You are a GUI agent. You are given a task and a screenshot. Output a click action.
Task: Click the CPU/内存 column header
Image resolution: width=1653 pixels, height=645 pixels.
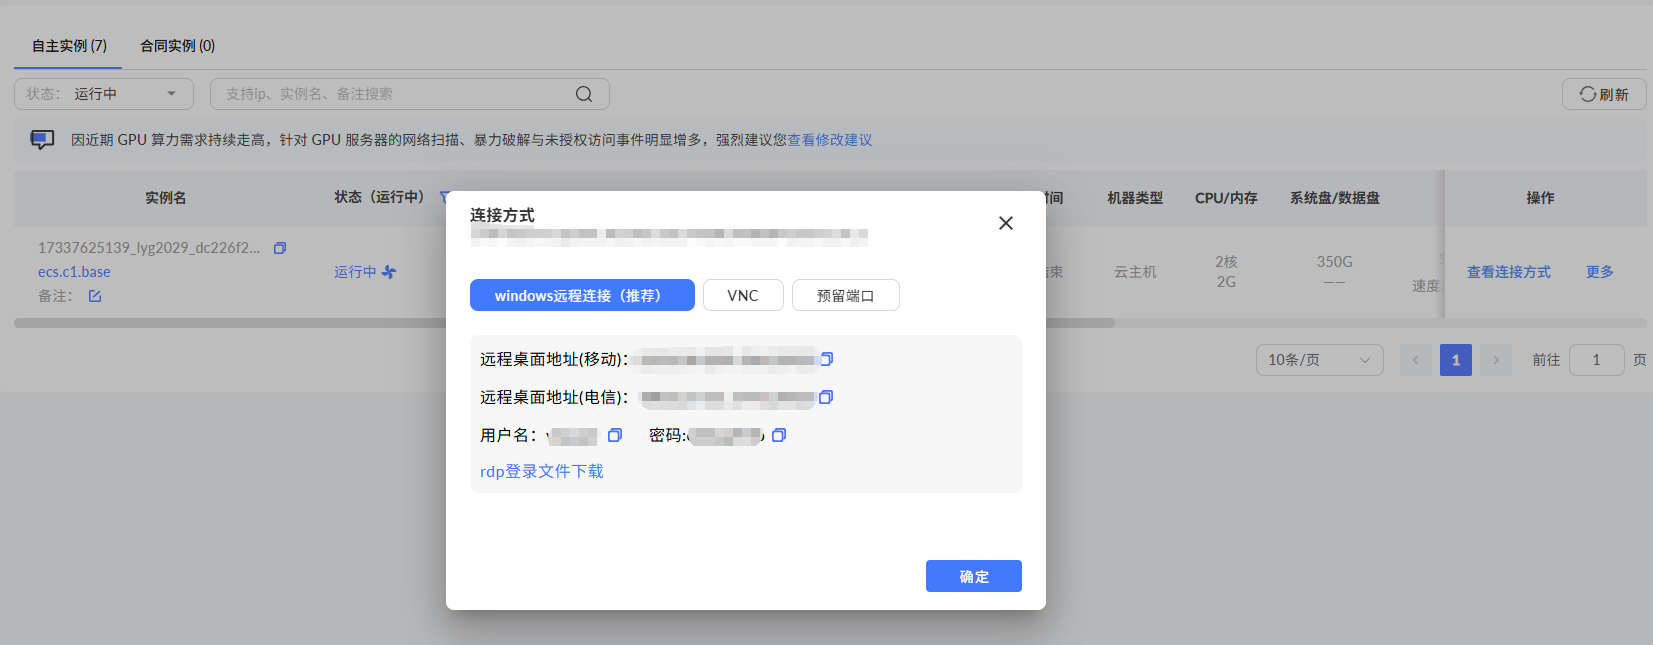[x=1226, y=198]
